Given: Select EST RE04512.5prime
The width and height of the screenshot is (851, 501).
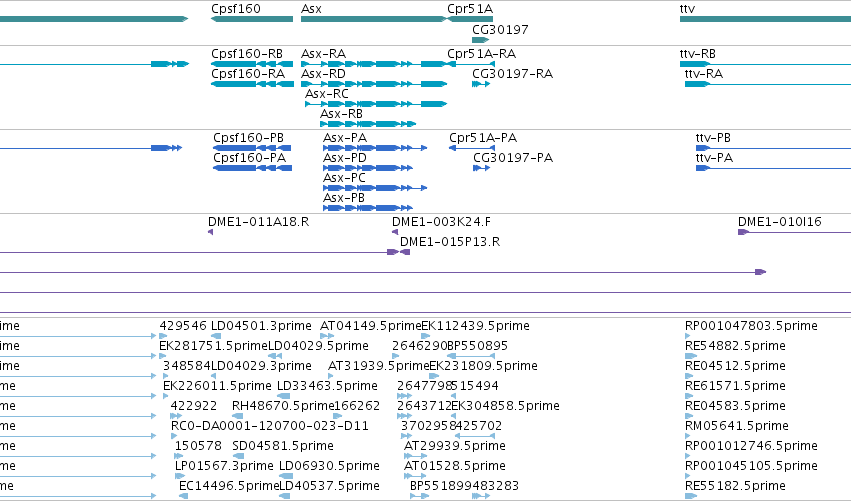Looking at the screenshot, I should coord(735,366).
